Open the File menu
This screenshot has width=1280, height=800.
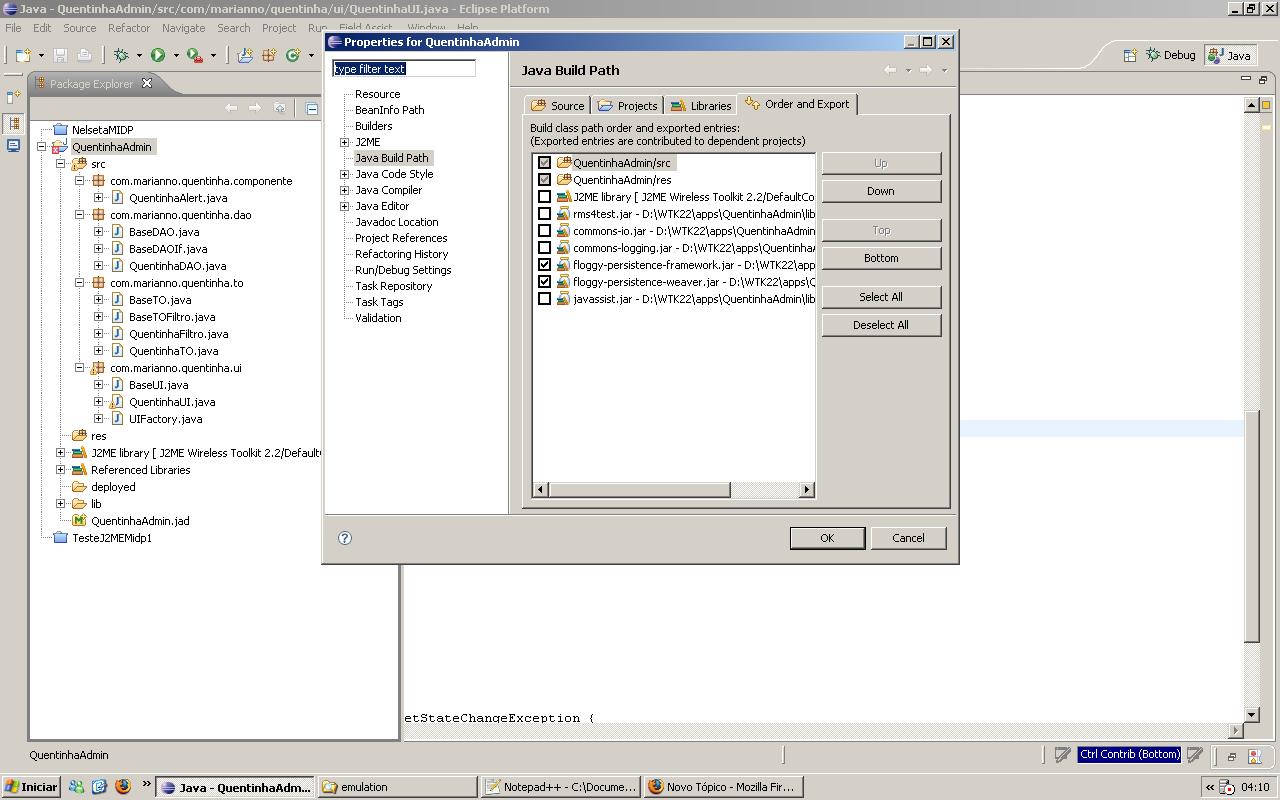[13, 28]
